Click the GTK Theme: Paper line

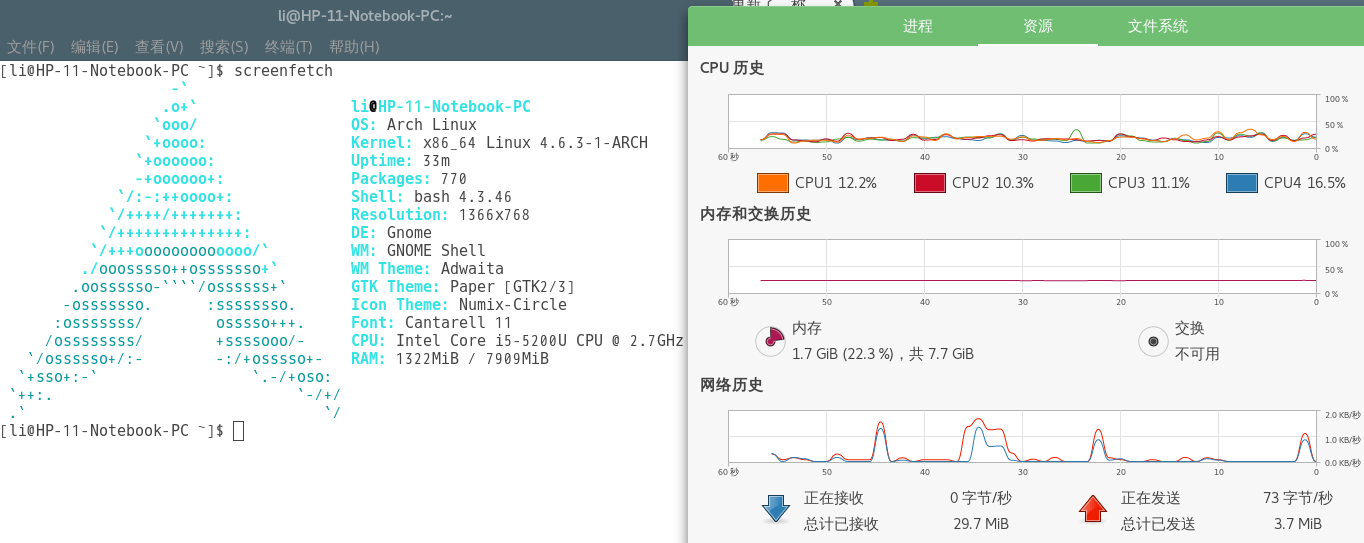pos(463,287)
